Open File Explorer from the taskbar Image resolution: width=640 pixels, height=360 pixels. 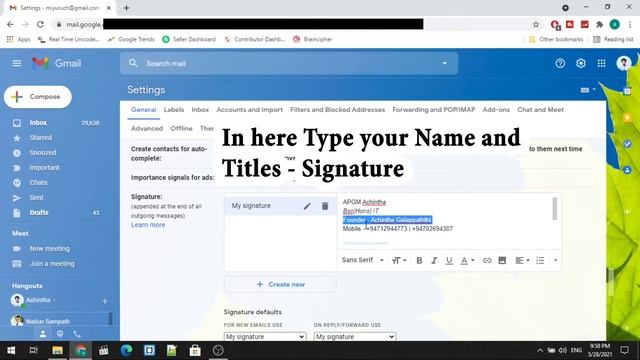[x=57, y=350]
